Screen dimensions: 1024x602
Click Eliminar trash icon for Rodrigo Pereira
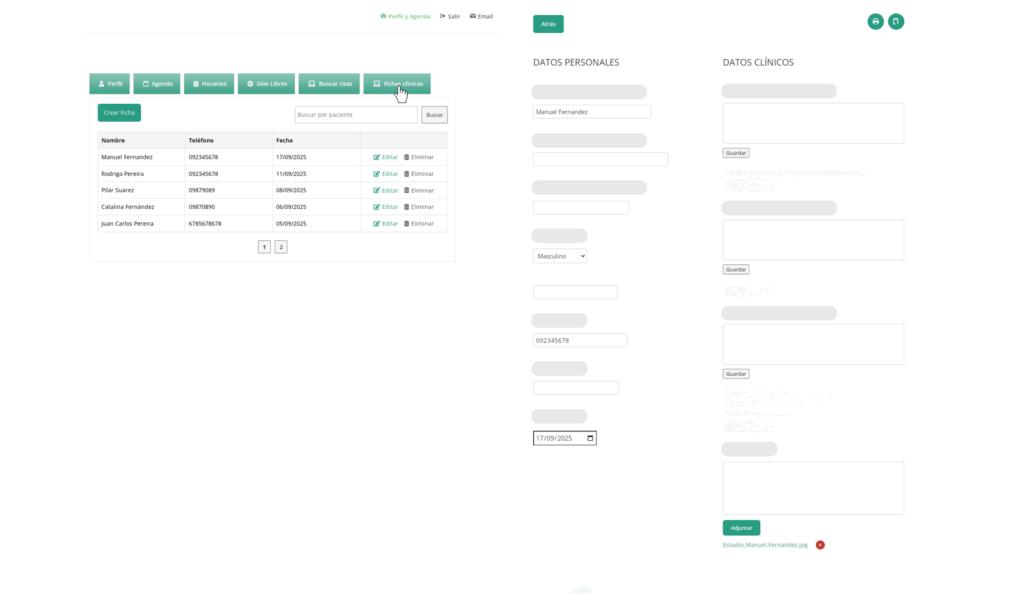pos(407,174)
